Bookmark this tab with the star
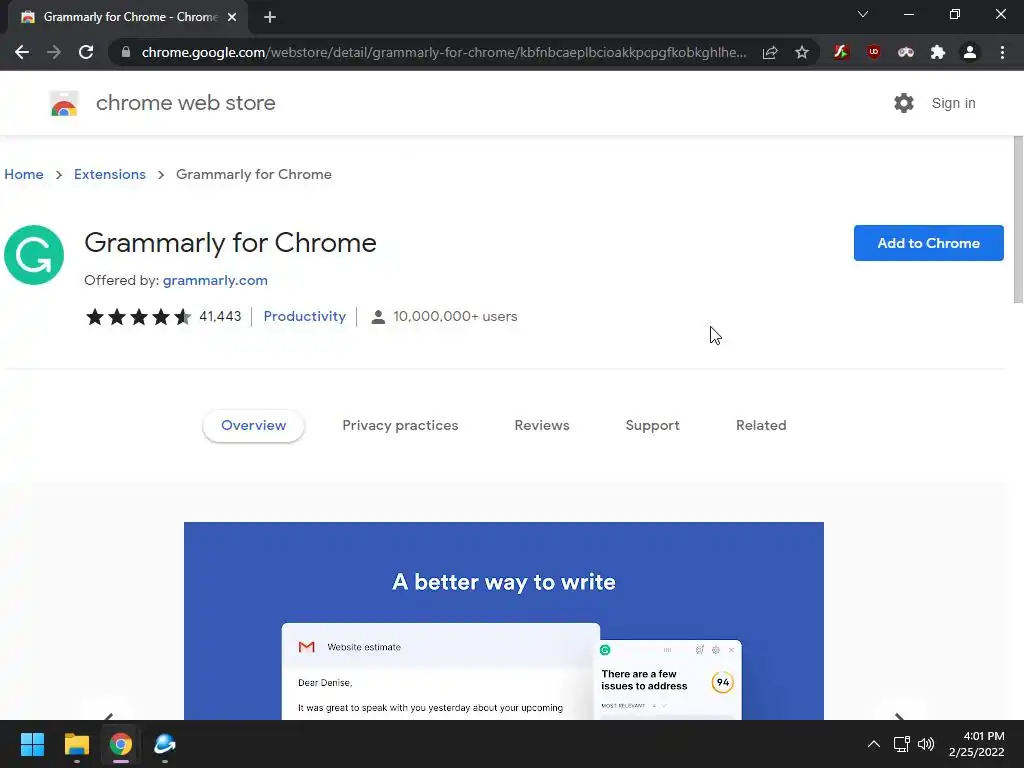The image size is (1024, 768). coord(802,52)
